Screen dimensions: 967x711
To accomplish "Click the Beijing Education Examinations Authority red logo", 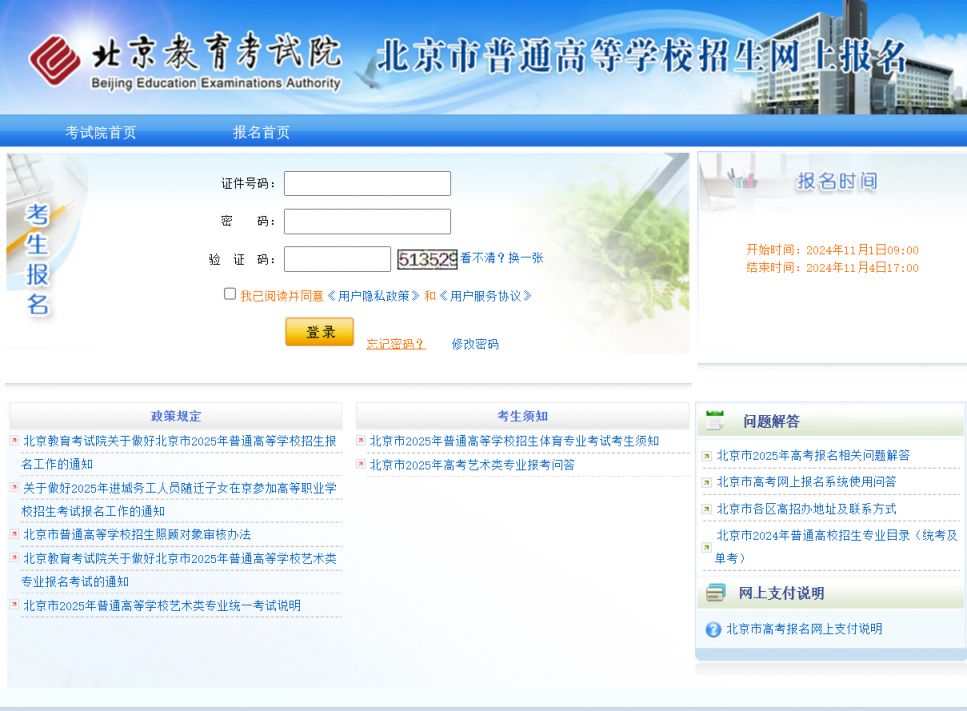I will 55,60.
